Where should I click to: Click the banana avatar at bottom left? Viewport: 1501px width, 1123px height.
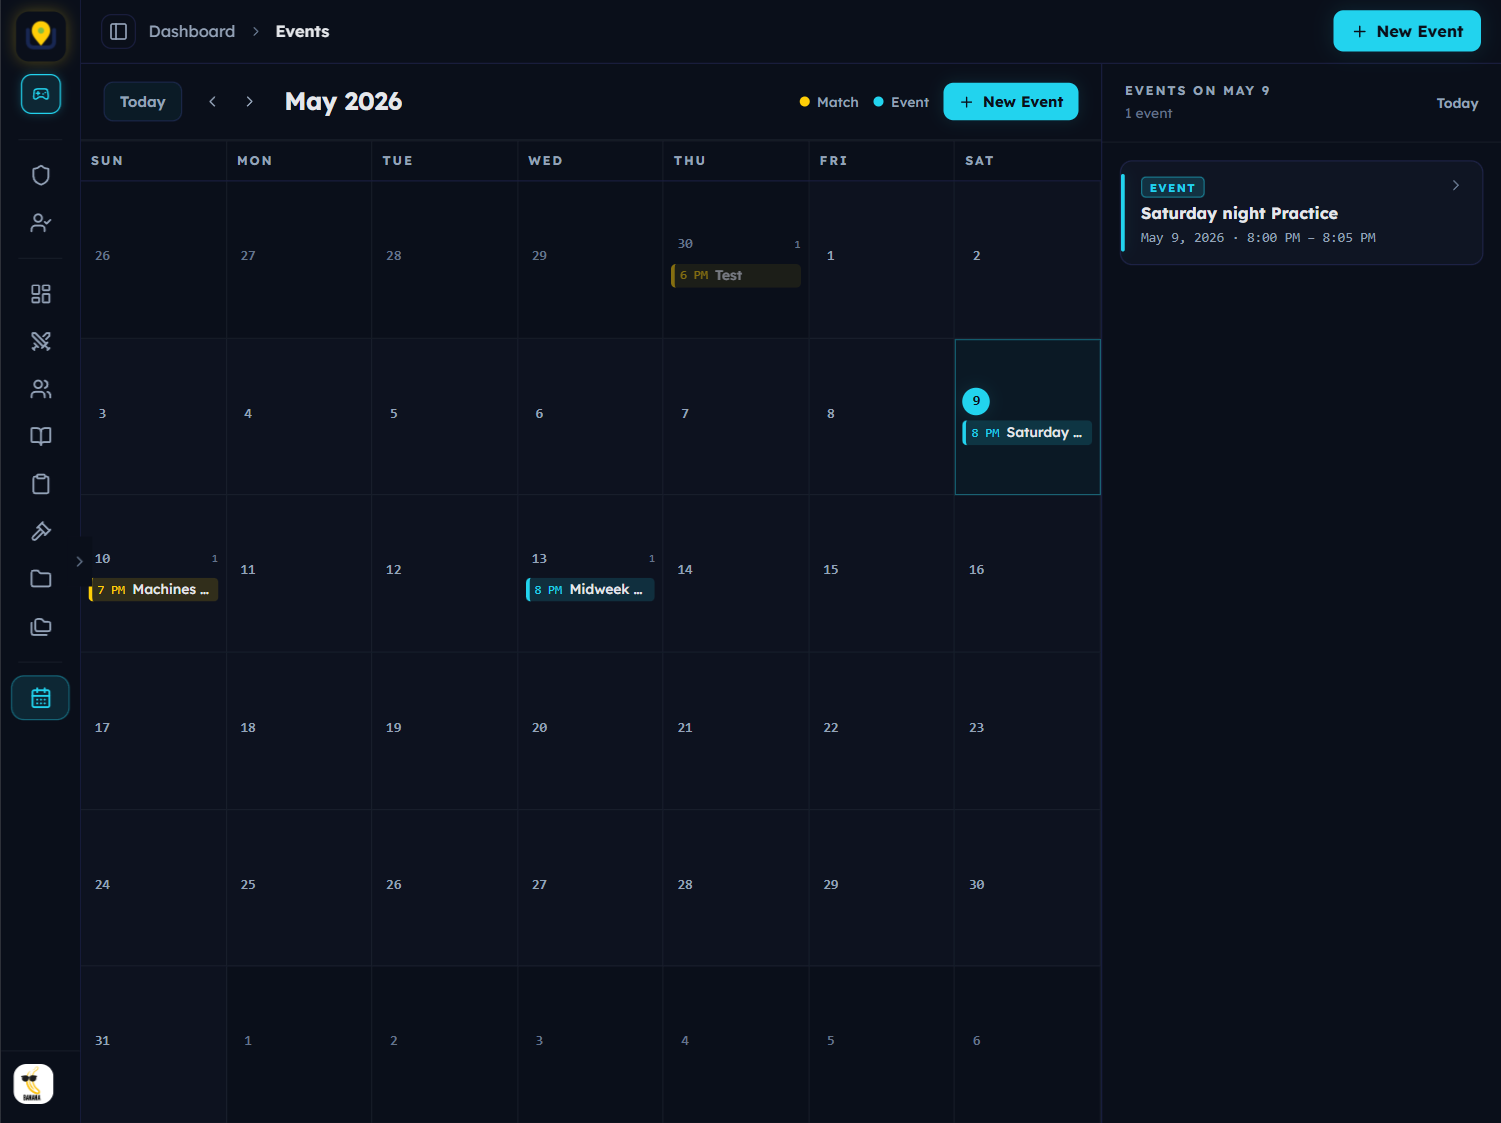pos(33,1084)
